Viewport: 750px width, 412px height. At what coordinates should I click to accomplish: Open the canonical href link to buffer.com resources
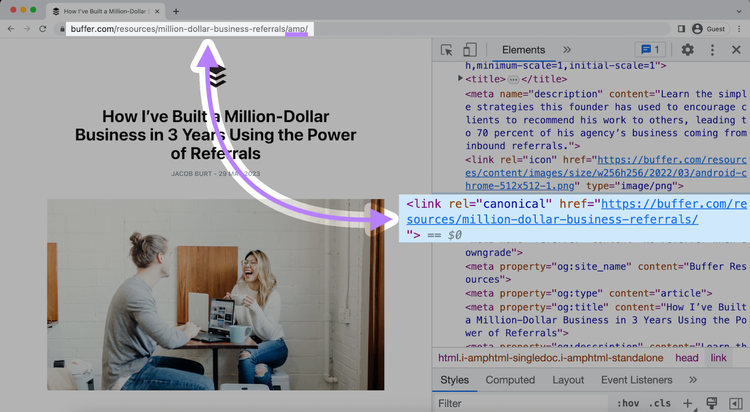[576, 212]
